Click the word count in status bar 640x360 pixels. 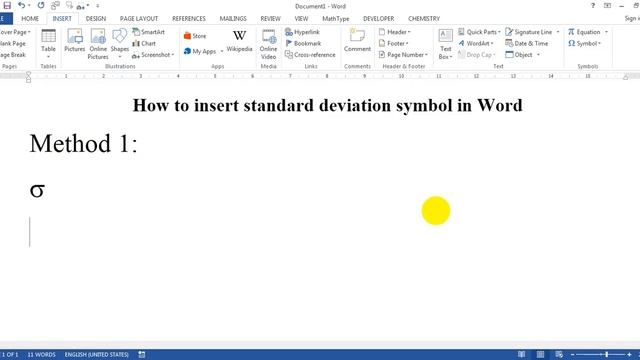(x=41, y=355)
